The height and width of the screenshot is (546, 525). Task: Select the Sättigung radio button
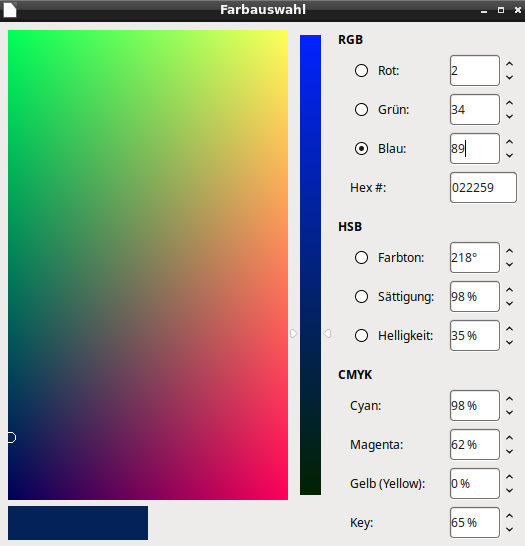pyautogui.click(x=361, y=297)
